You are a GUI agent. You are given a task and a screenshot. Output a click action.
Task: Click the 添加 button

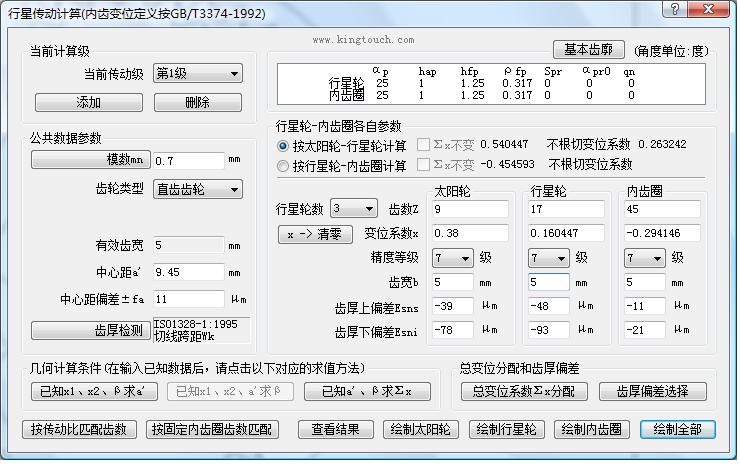(89, 102)
